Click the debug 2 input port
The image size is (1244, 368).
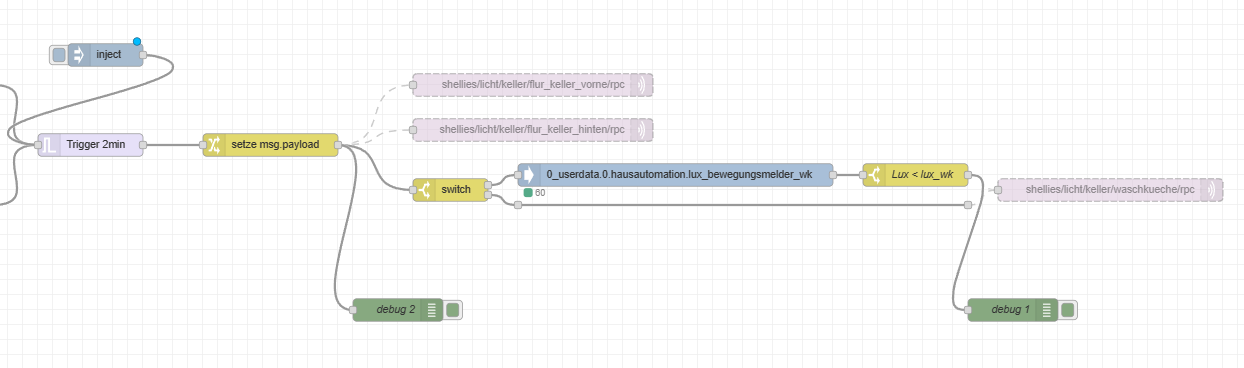click(x=353, y=310)
